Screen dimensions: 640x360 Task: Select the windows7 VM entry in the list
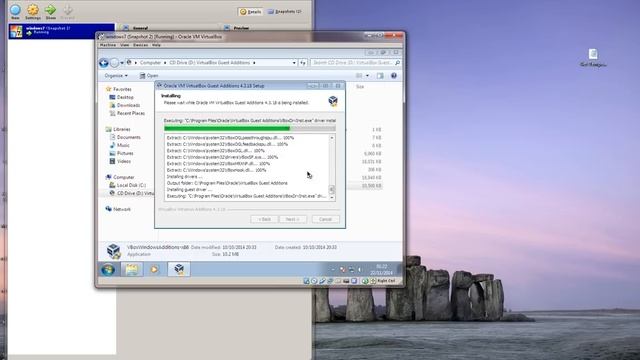click(62, 31)
